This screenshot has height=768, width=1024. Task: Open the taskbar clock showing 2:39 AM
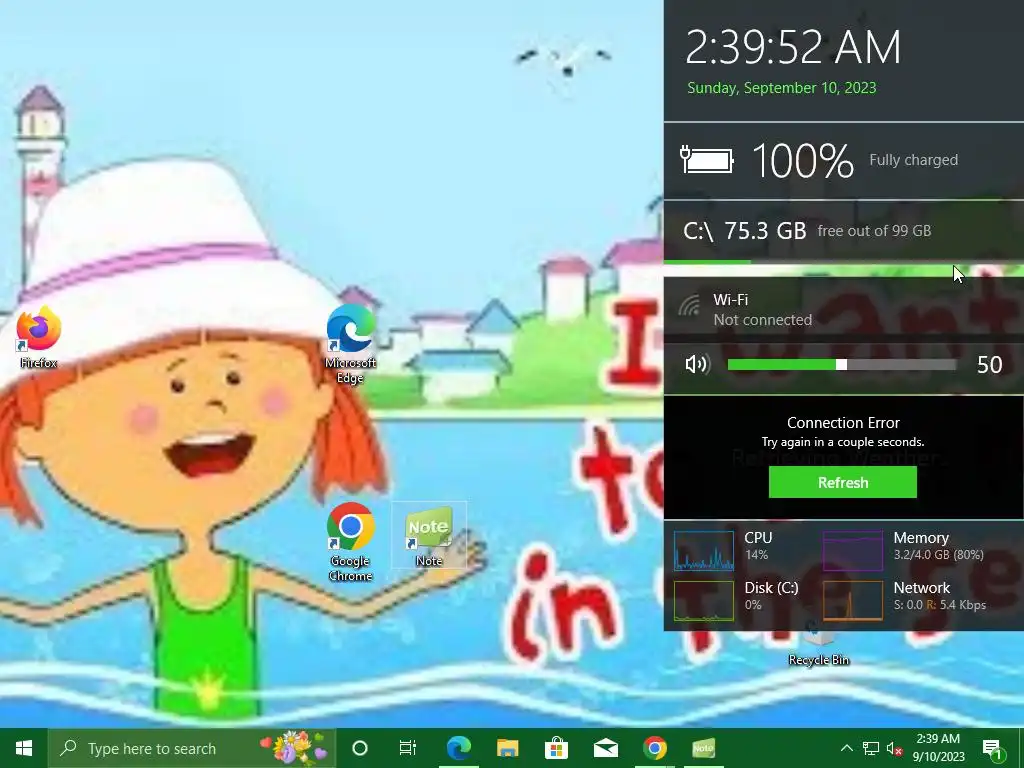[x=938, y=748]
